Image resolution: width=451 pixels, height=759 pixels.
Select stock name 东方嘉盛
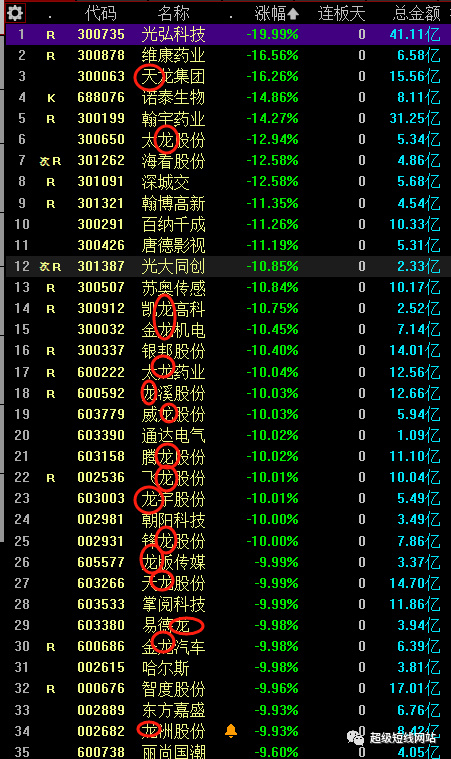tap(173, 710)
